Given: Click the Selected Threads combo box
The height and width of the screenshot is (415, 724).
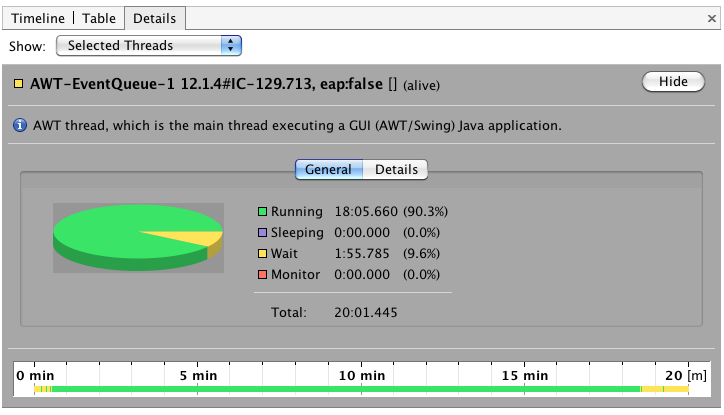Looking at the screenshot, I should click(149, 45).
